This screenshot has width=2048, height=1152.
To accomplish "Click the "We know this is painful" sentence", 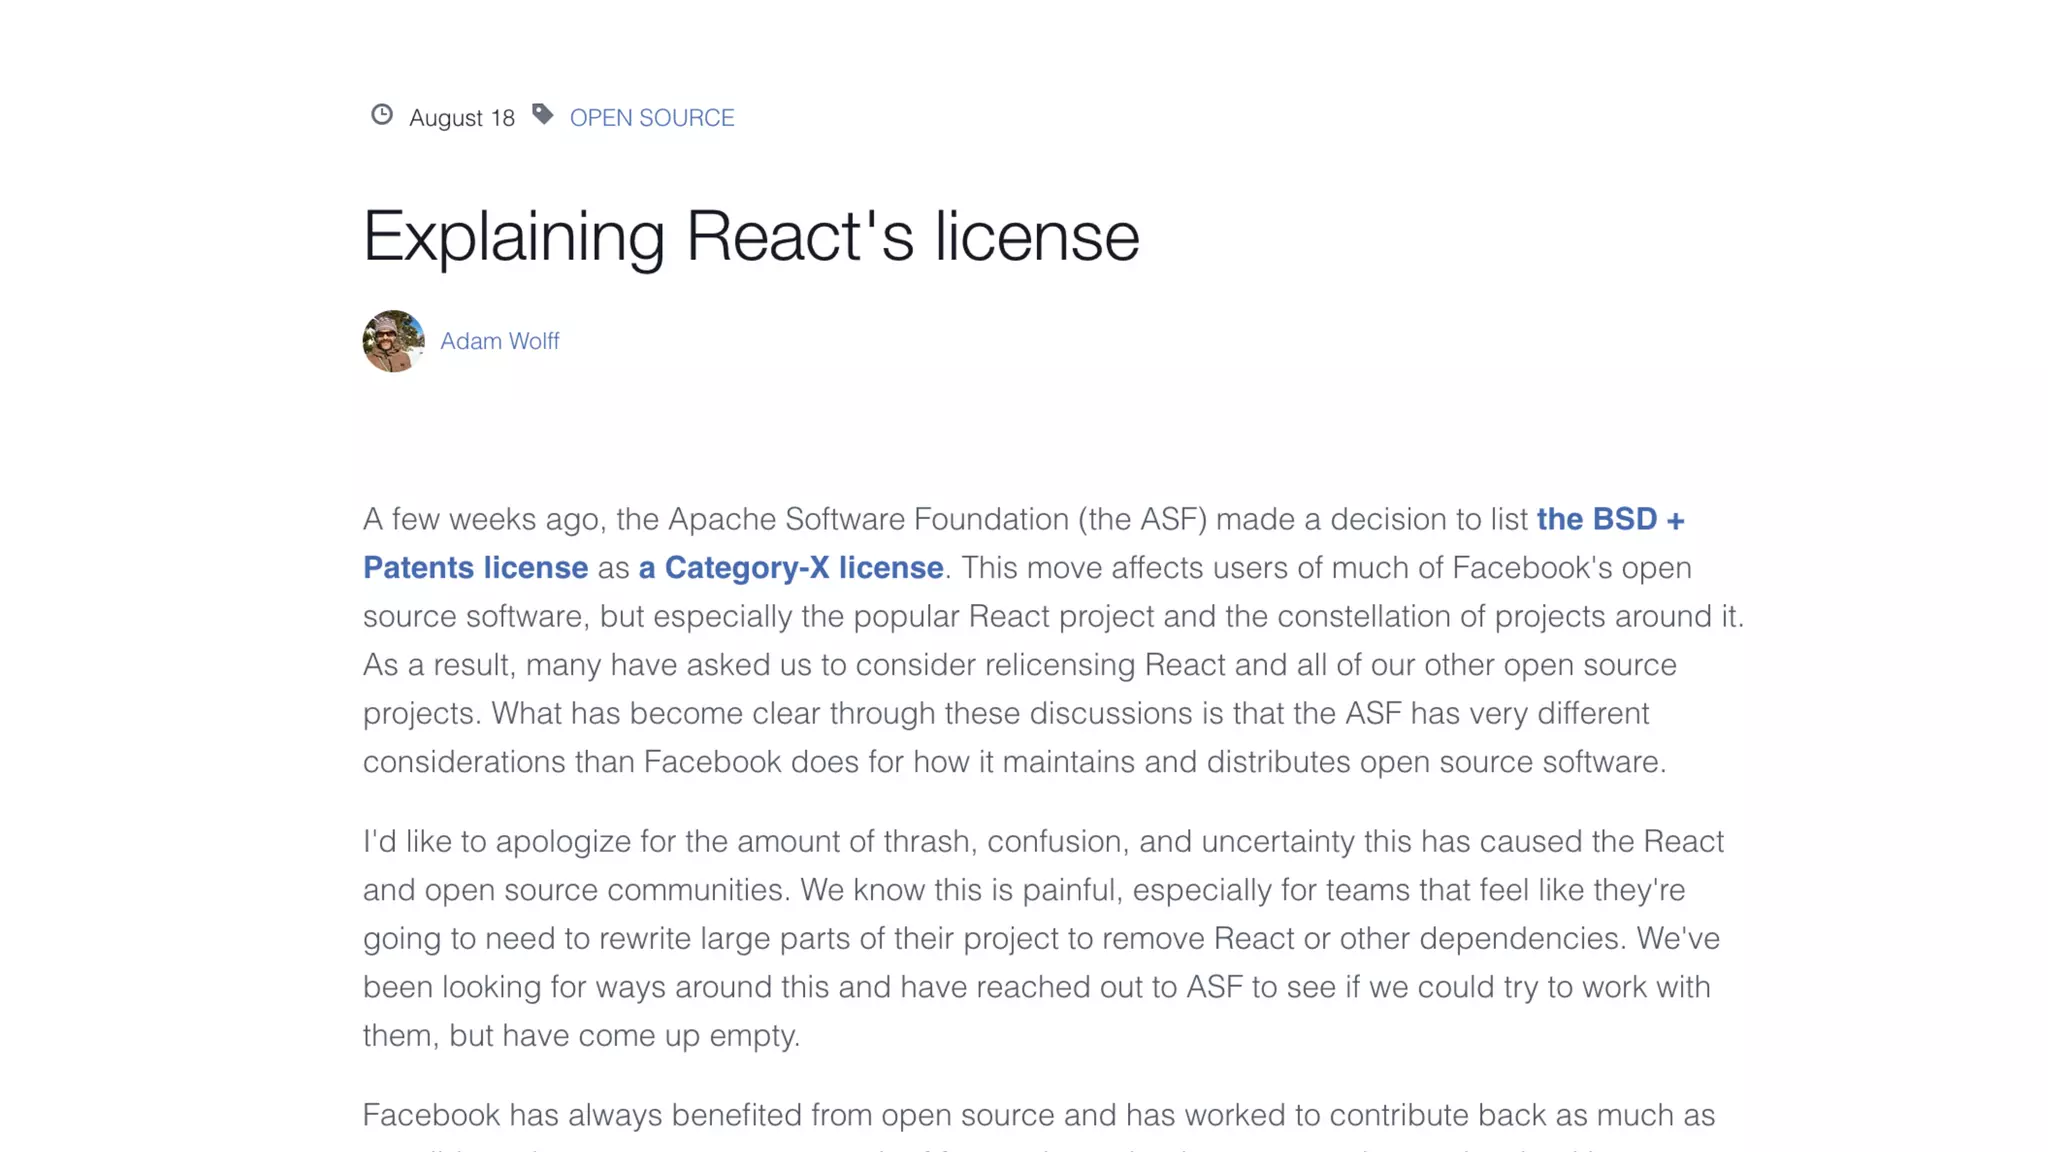I will click(960, 890).
